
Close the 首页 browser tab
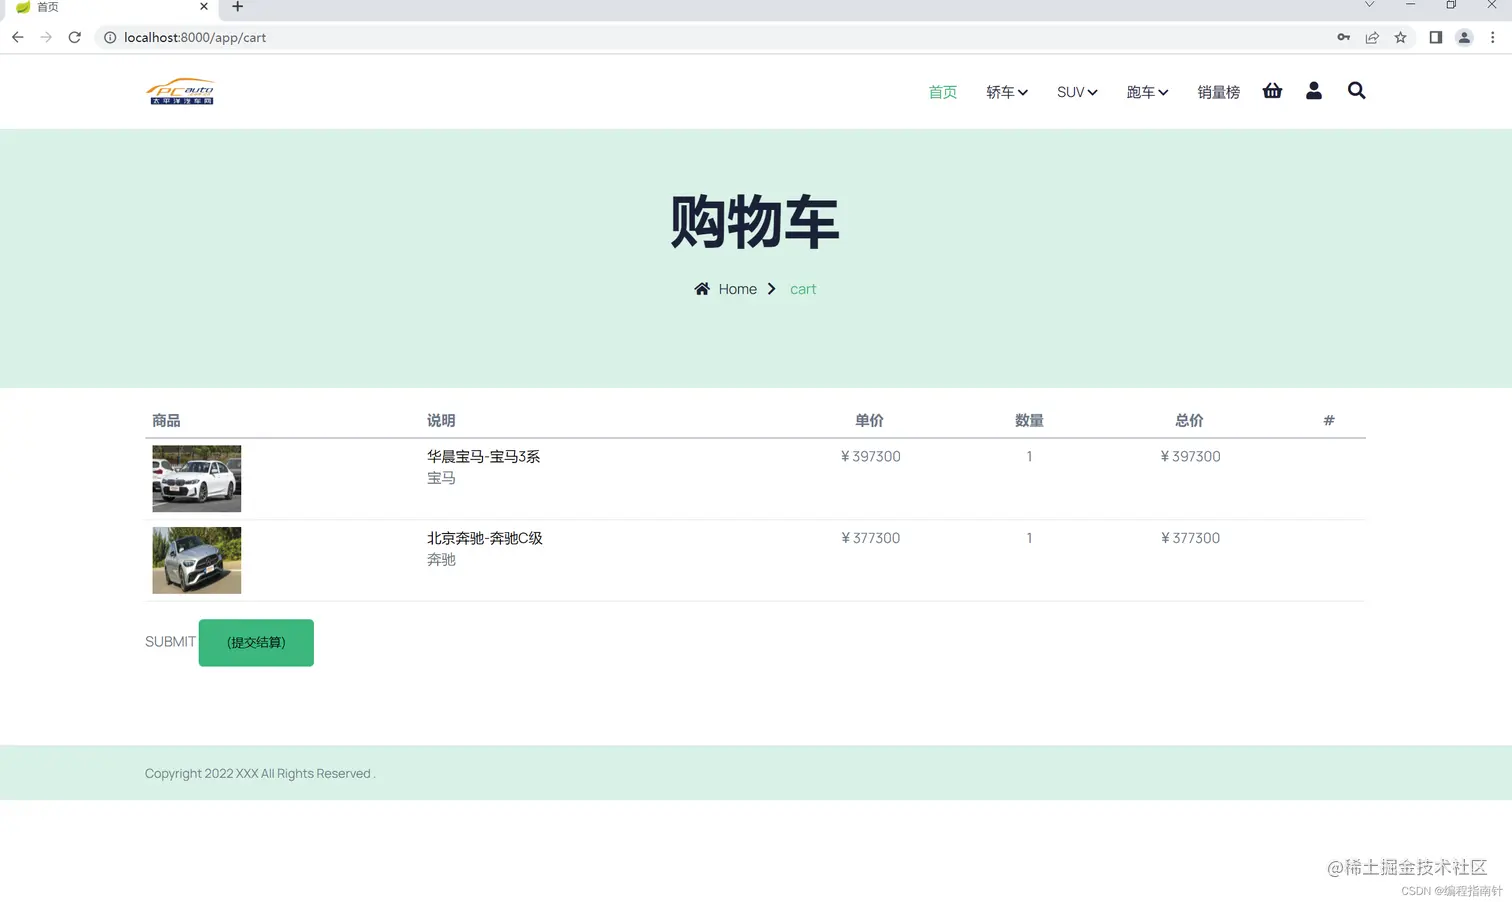pos(204,6)
